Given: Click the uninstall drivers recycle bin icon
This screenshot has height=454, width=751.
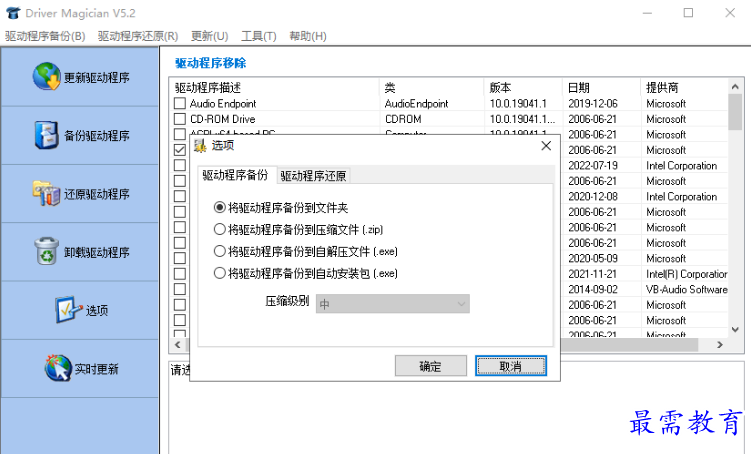Looking at the screenshot, I should tap(46, 251).
